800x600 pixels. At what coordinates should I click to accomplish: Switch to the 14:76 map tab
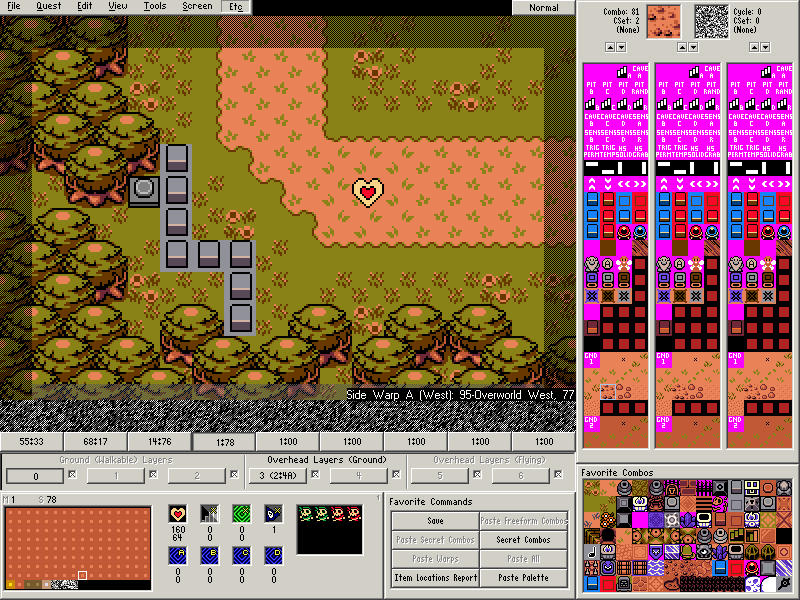pos(160,441)
